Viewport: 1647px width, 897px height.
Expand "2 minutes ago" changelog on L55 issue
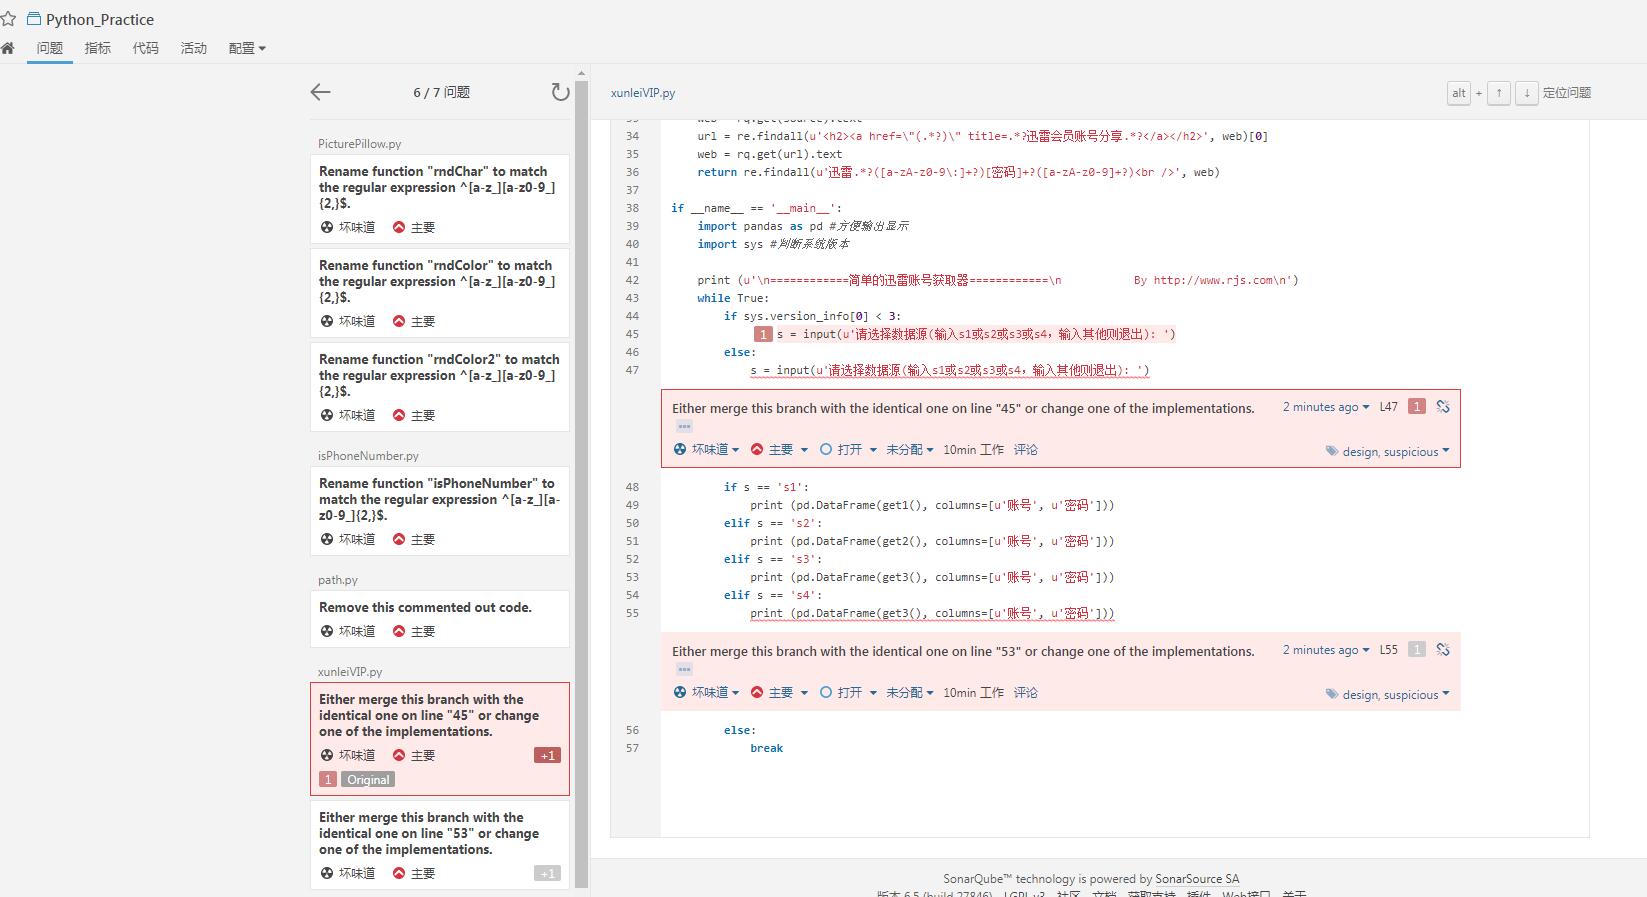(1326, 650)
